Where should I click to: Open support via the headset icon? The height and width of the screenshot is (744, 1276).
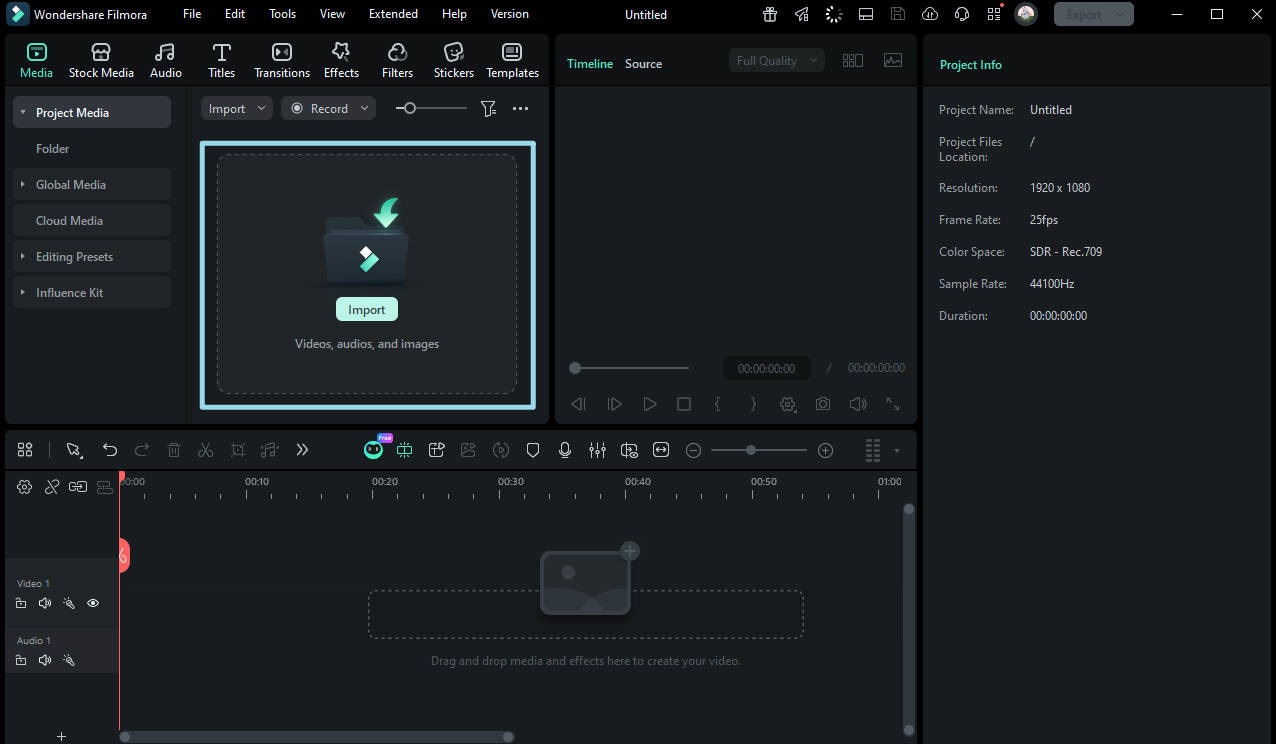click(x=961, y=14)
